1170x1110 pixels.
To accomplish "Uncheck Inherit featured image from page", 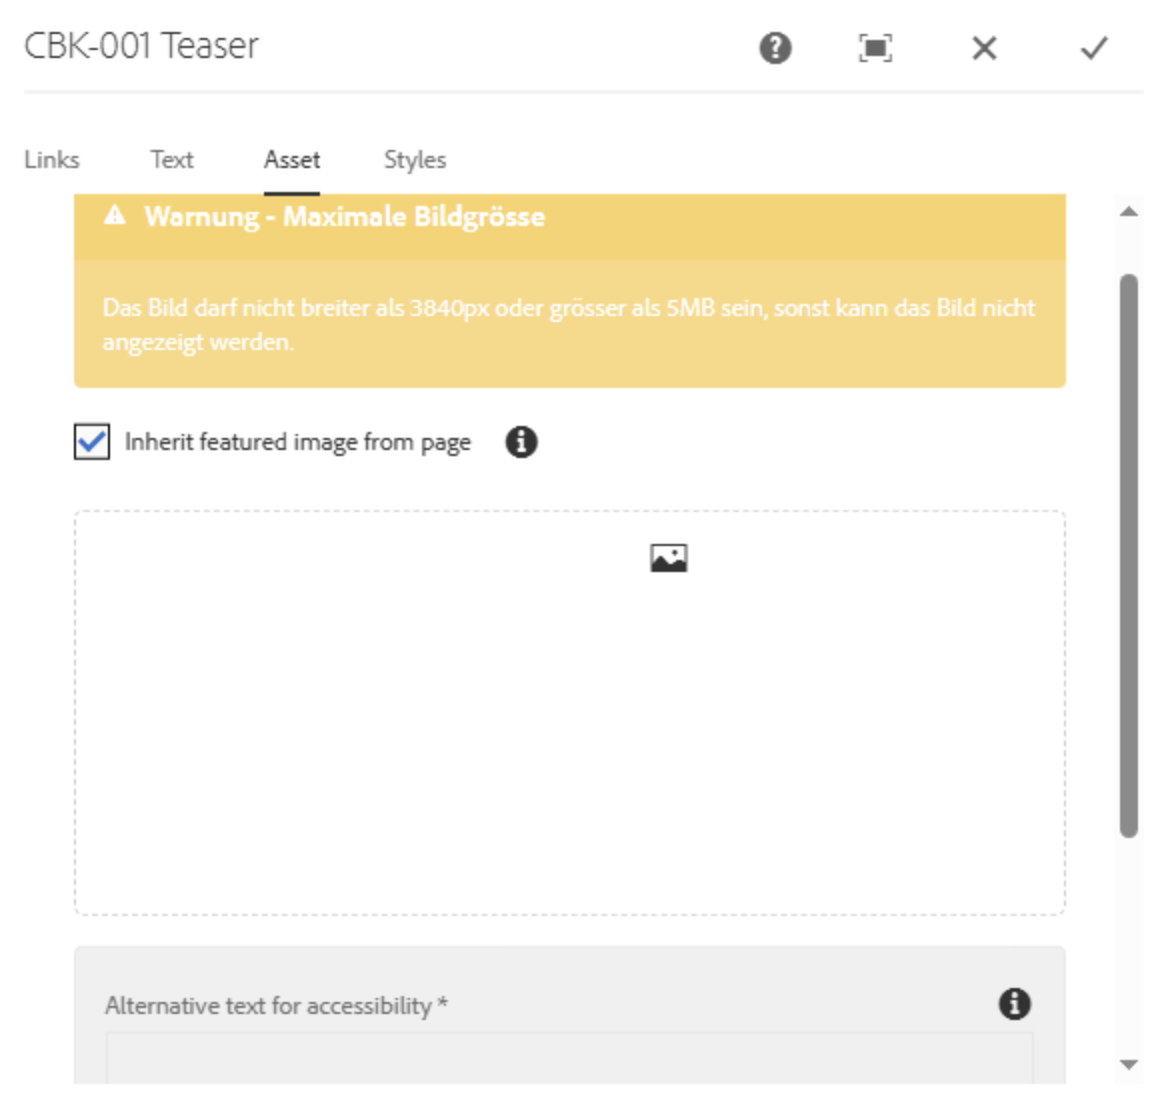I will (92, 442).
